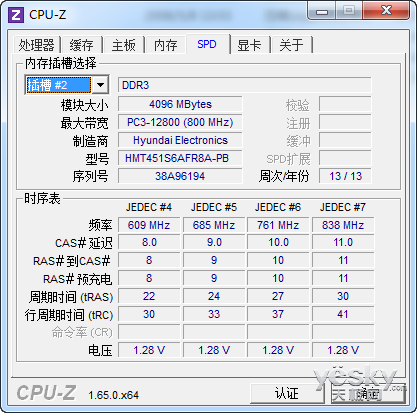Screen dimensions: 417x413
Task: Open the 处理器 tab
Action: 36,45
